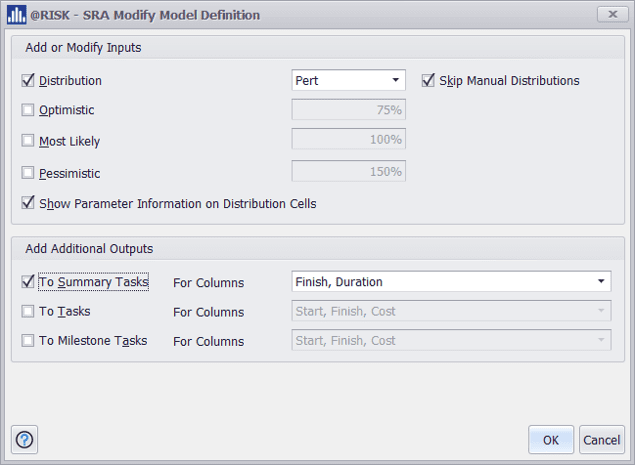Toggle Show Parameter Information on Distribution Cells
635x465 pixels.
point(28,203)
